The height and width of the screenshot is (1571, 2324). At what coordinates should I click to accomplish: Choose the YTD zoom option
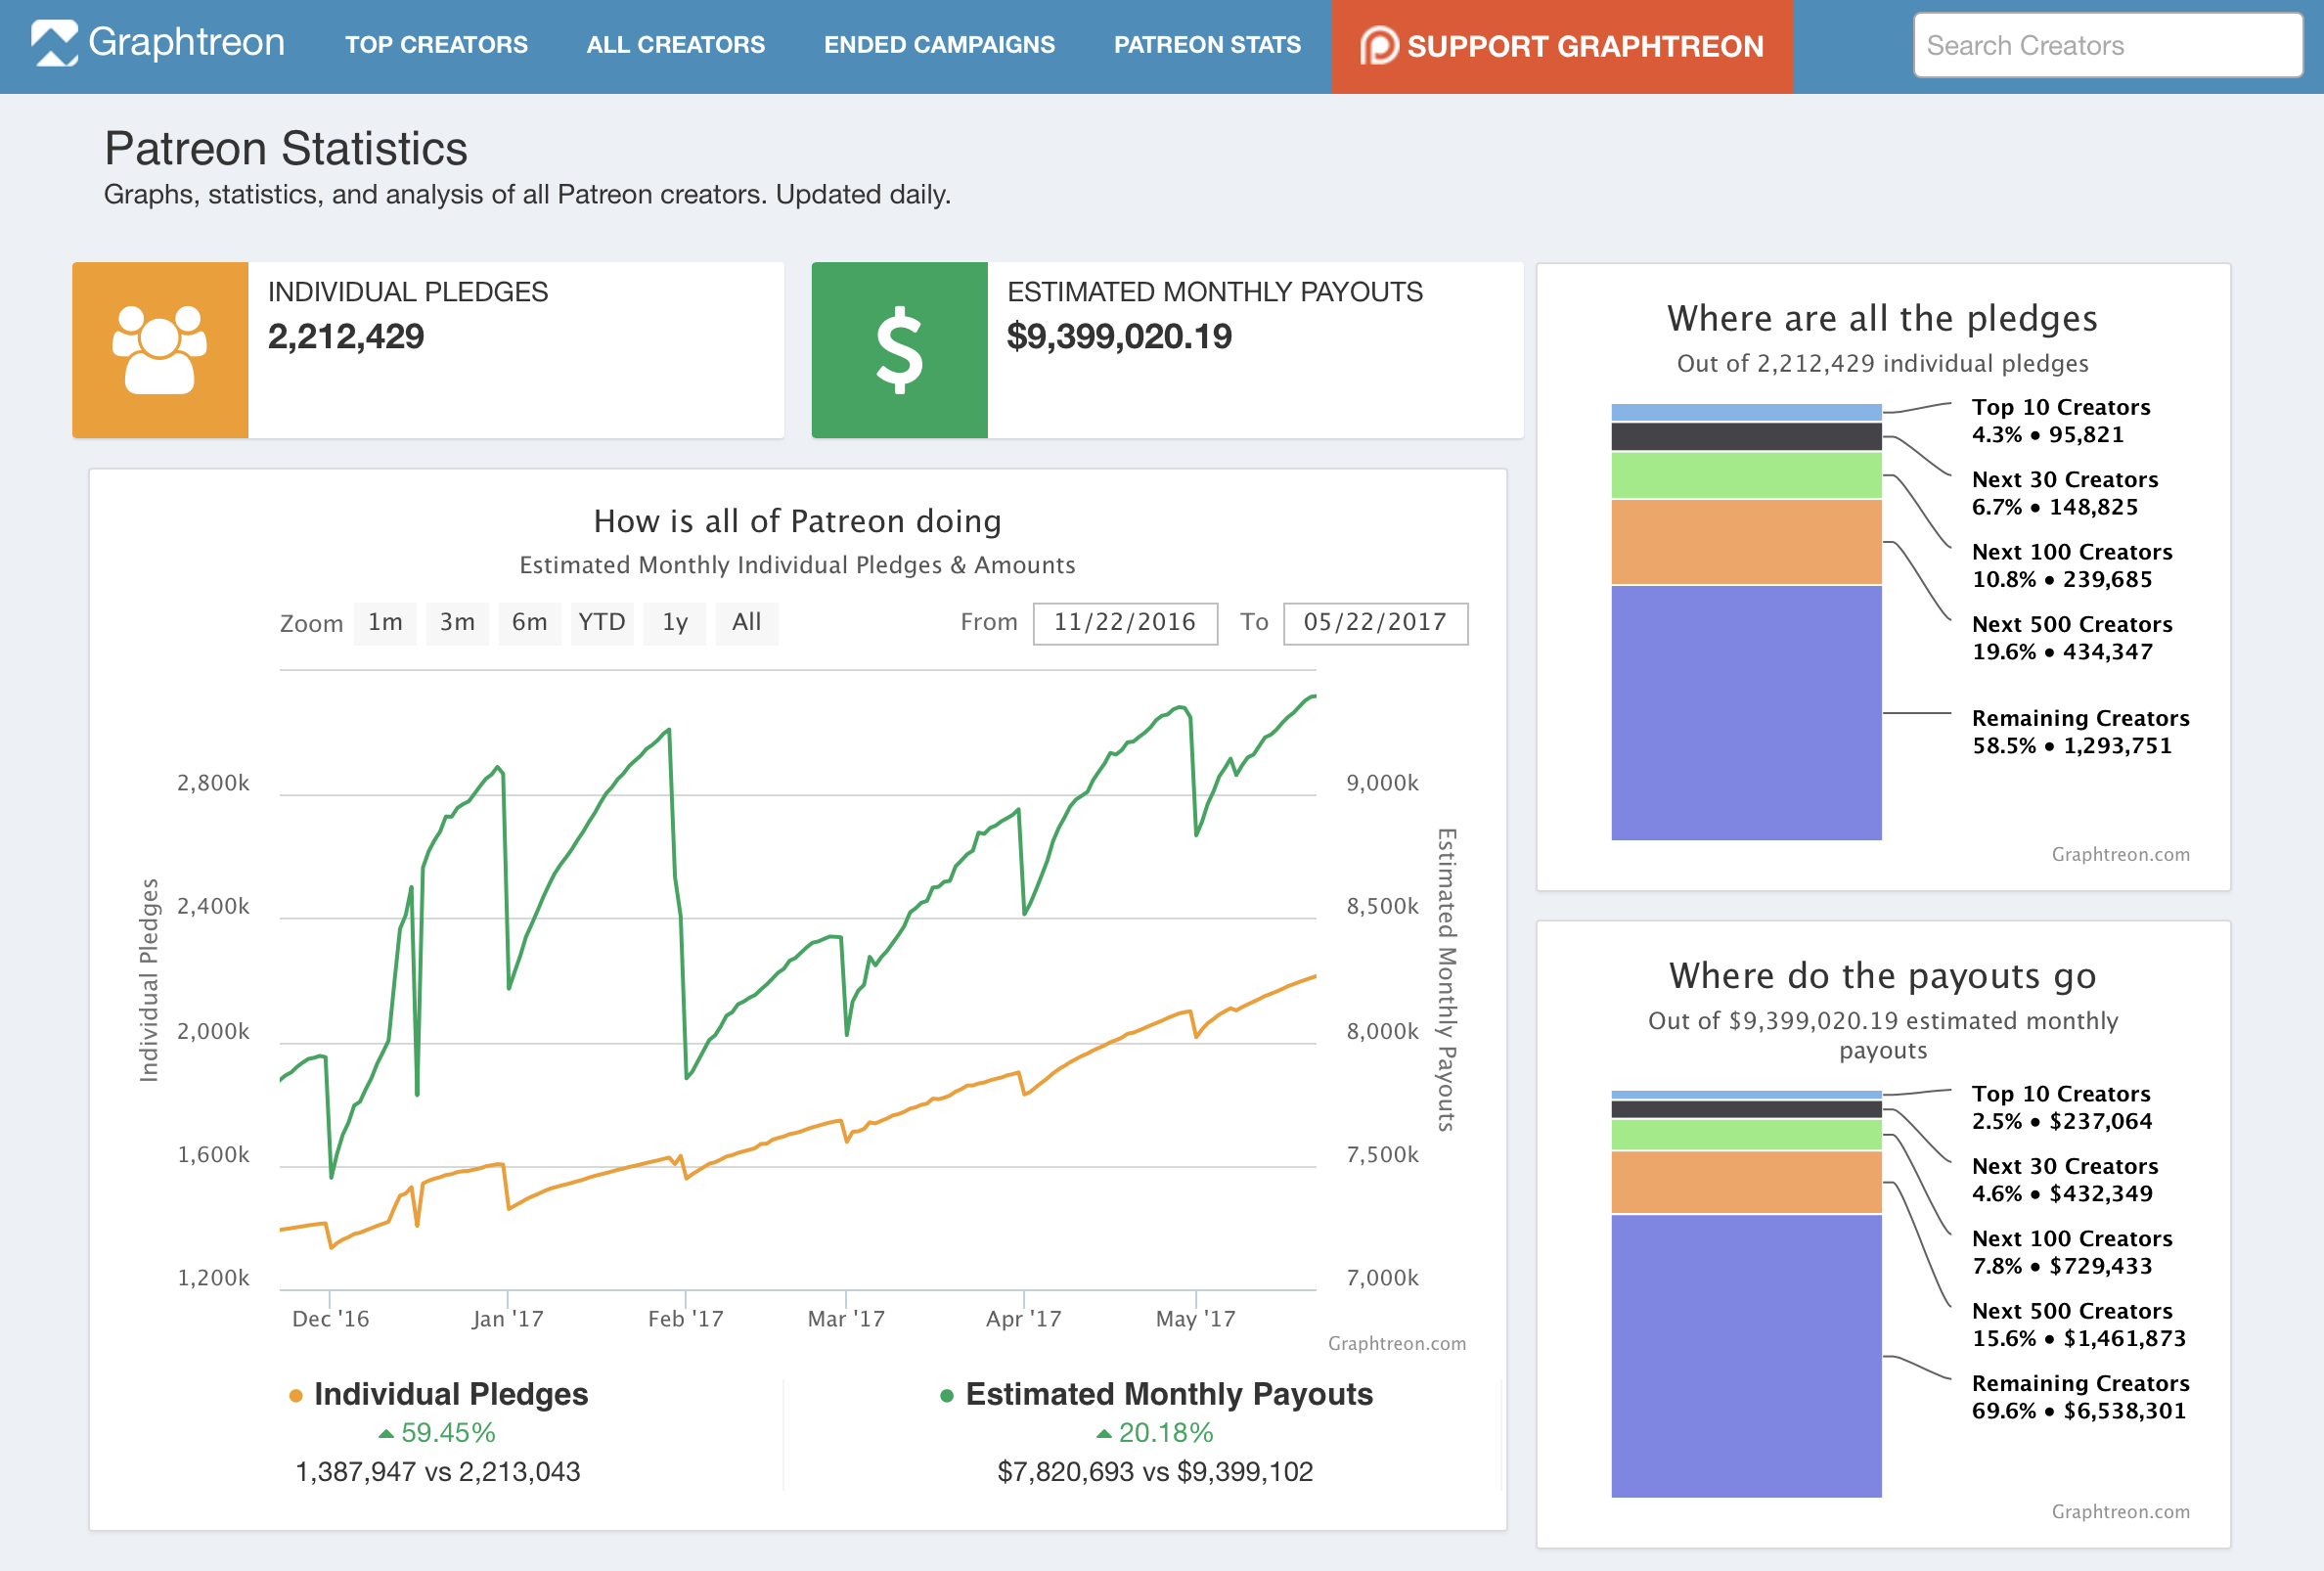601,623
